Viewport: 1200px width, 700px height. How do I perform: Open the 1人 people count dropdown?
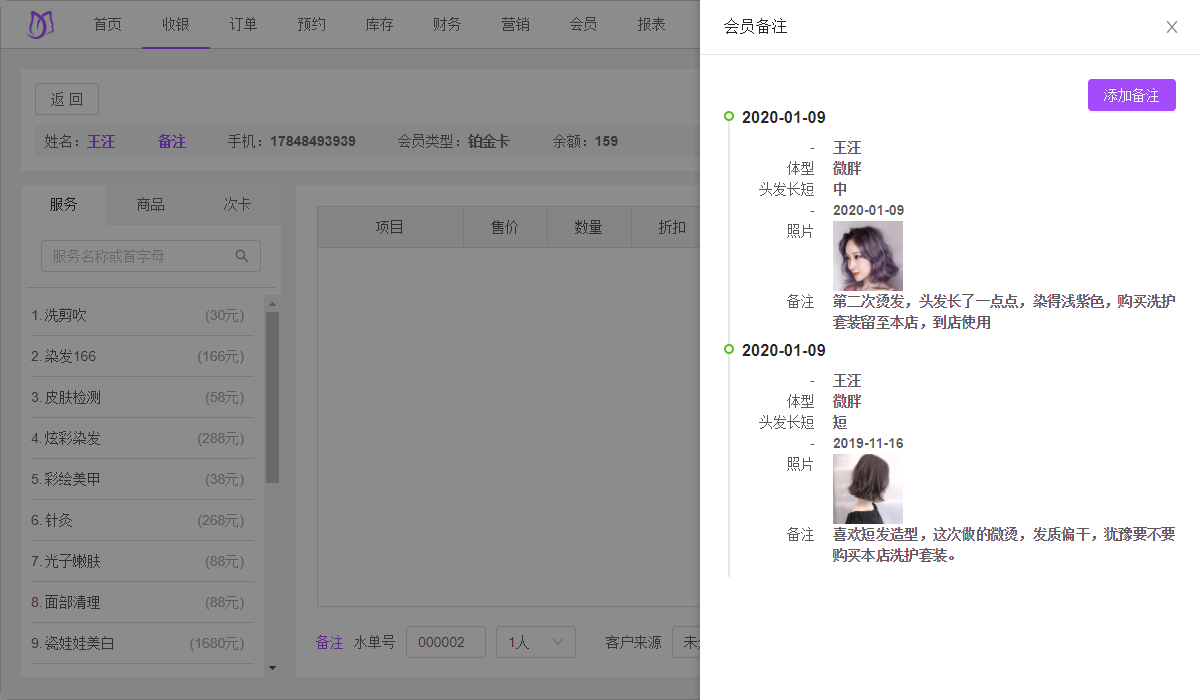pyautogui.click(x=535, y=642)
